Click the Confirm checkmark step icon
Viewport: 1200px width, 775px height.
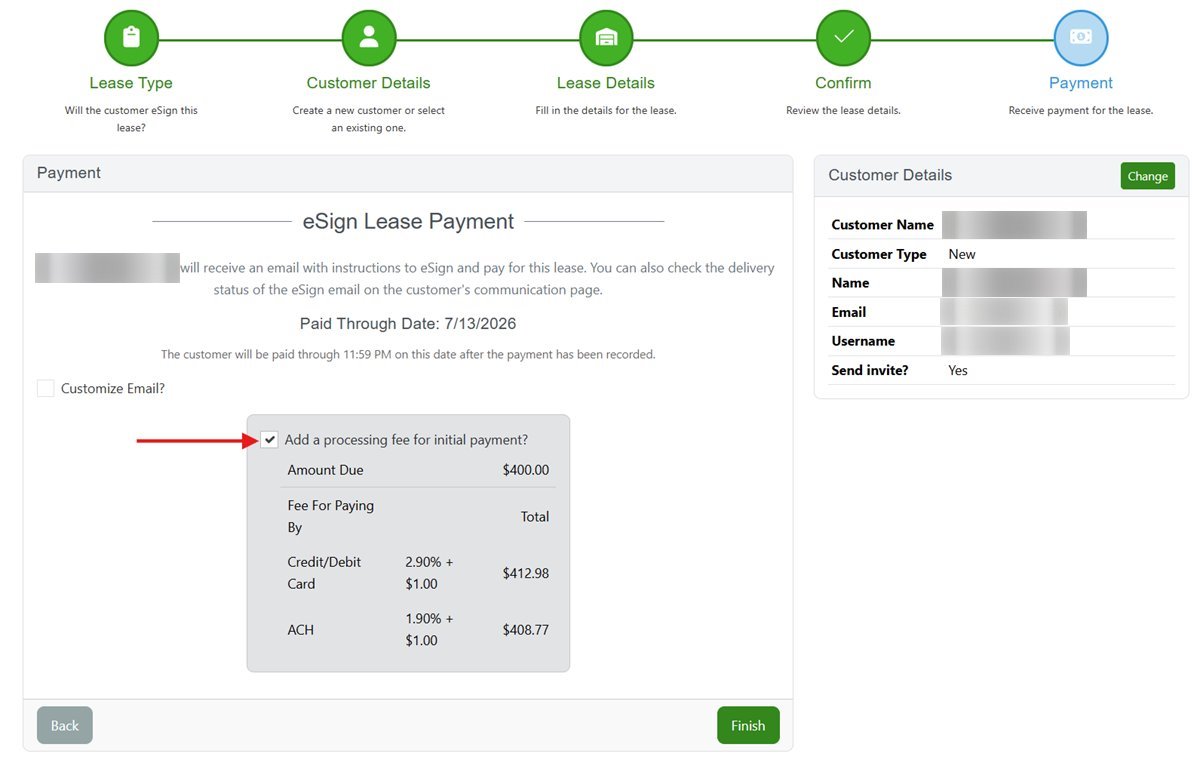(x=843, y=37)
